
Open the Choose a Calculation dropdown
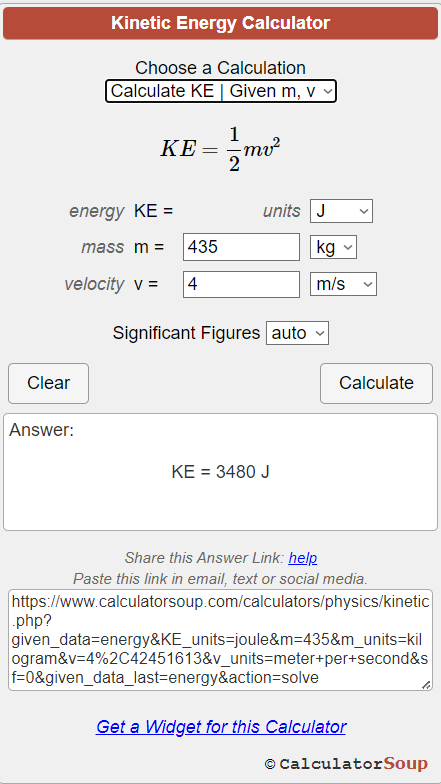pyautogui.click(x=220, y=91)
